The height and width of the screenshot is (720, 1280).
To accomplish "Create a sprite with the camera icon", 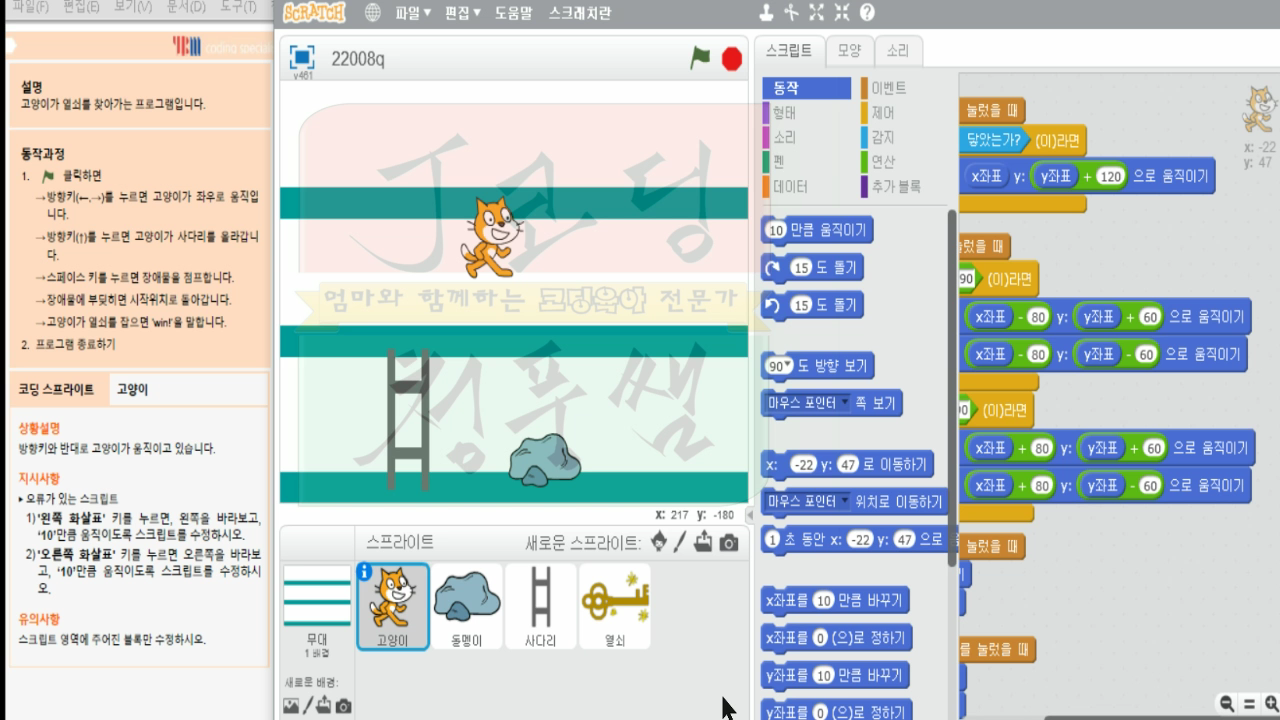I will pyautogui.click(x=729, y=541).
